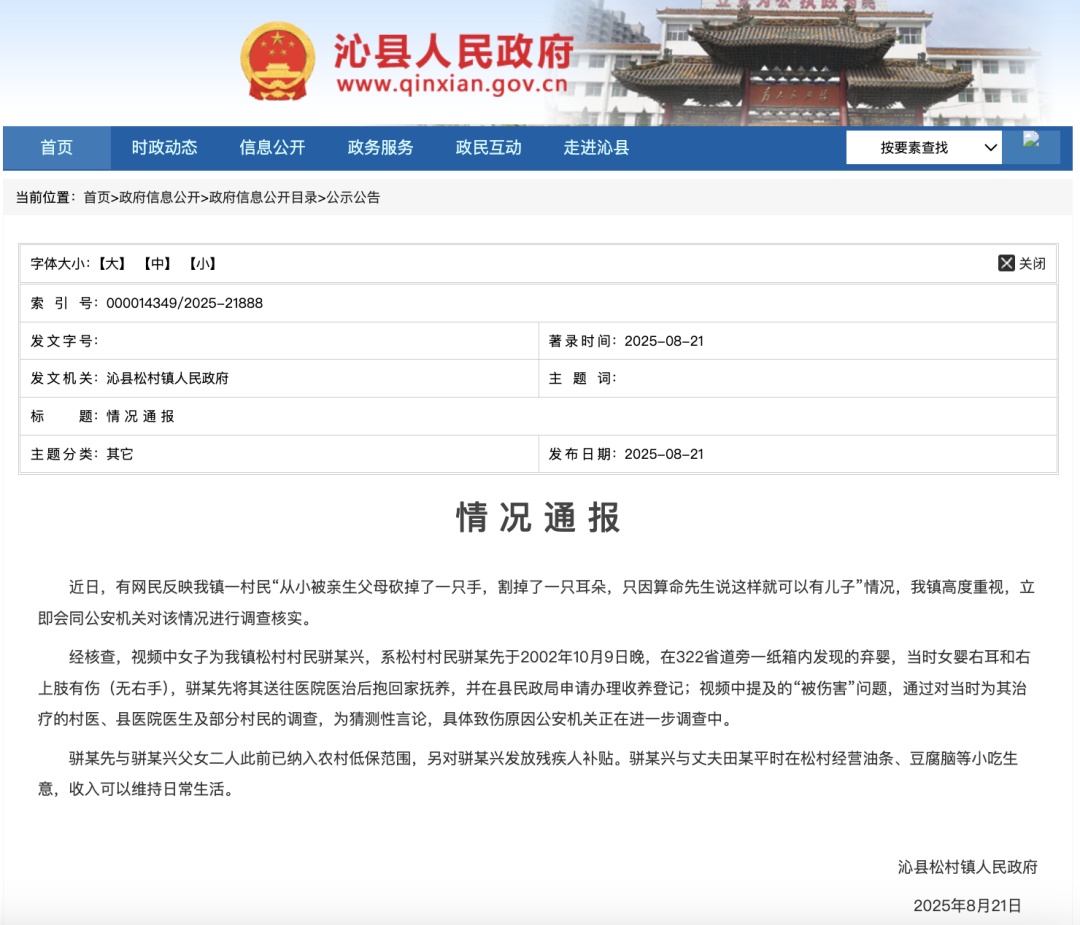Open the 时政动态 menu
The image size is (1080, 925).
pyautogui.click(x=166, y=147)
